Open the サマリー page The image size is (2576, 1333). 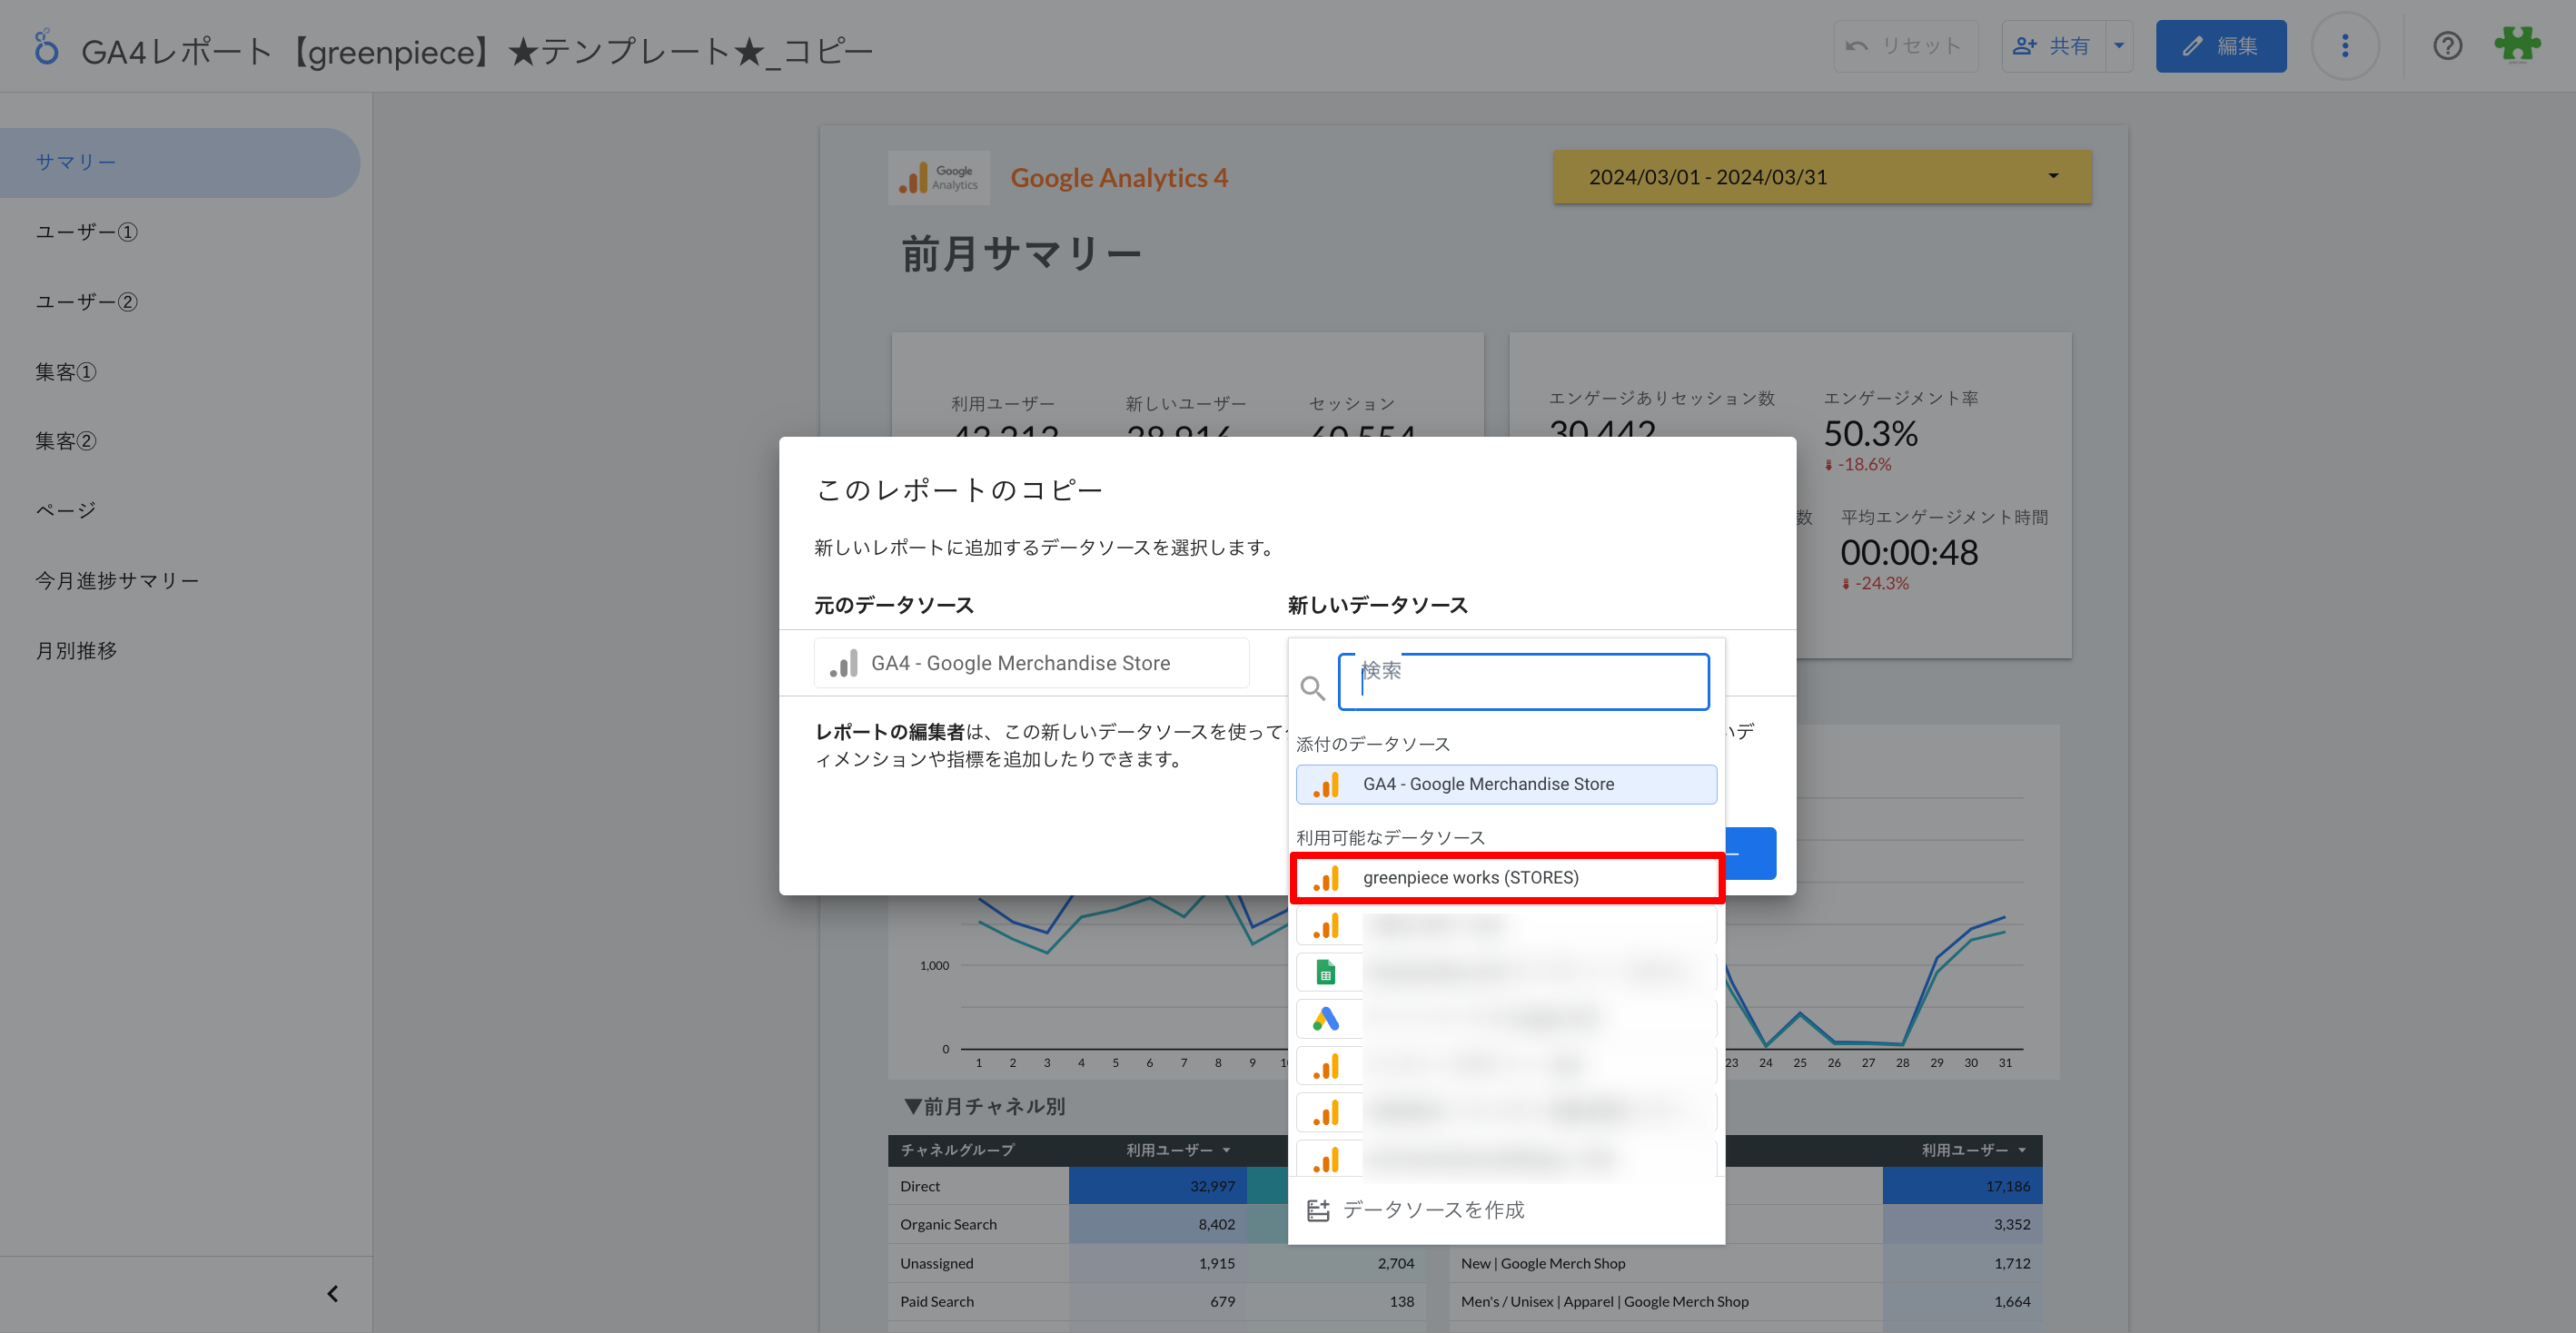(x=180, y=162)
